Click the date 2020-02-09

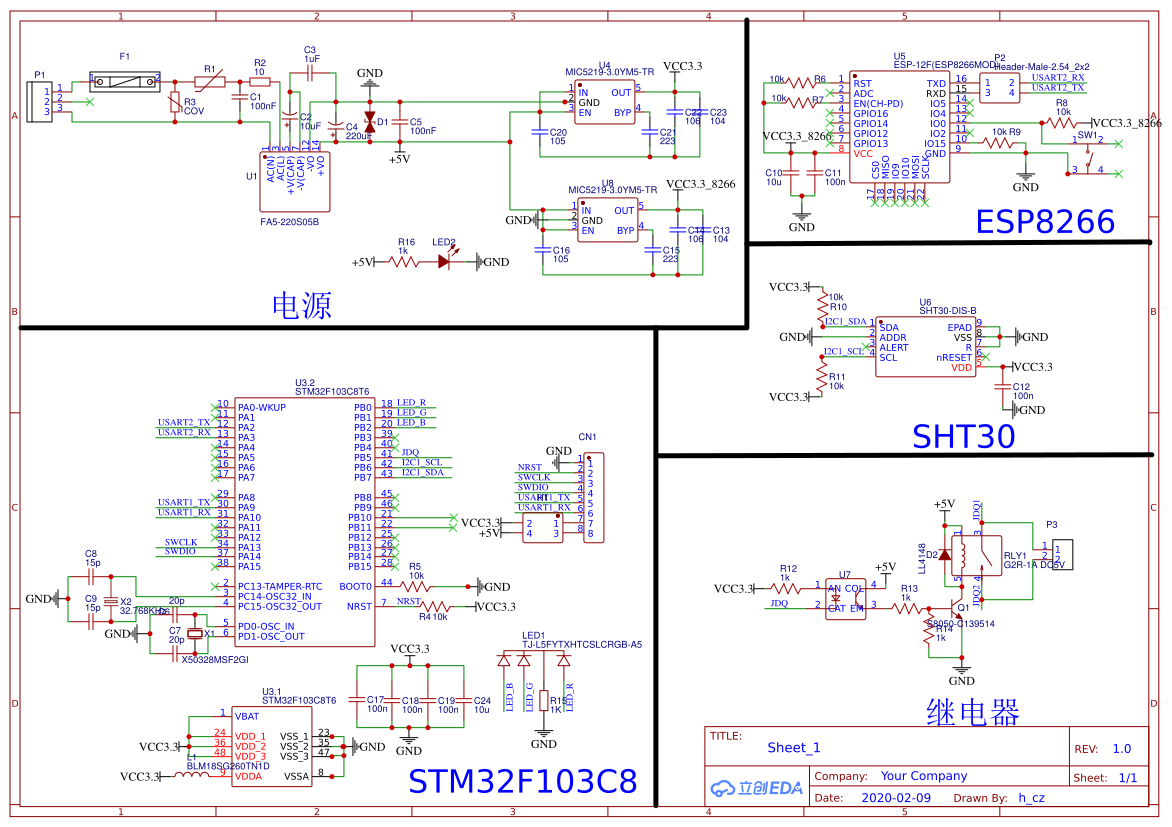point(896,798)
